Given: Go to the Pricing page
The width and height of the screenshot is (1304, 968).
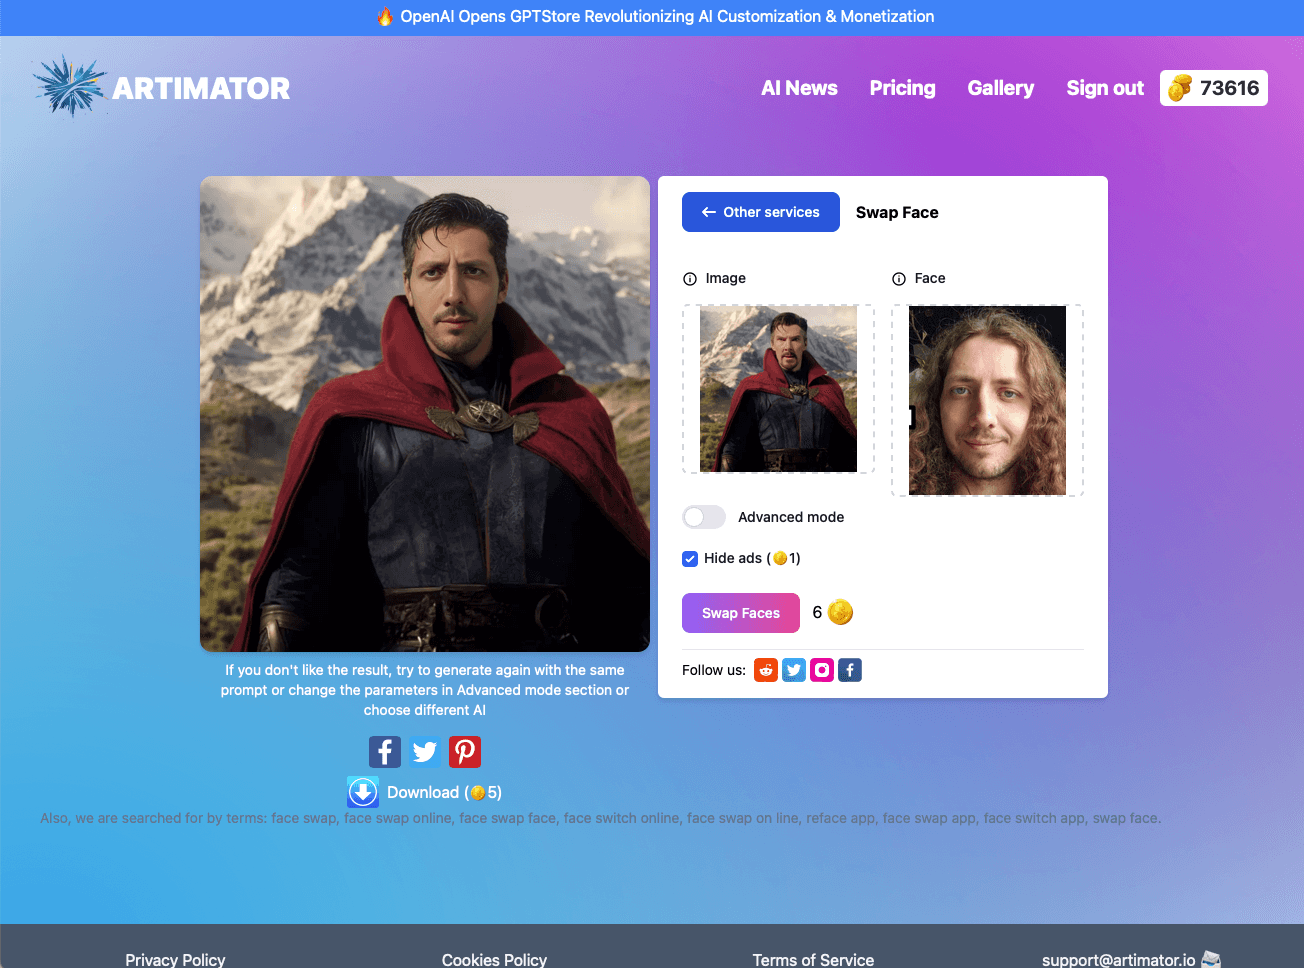Looking at the screenshot, I should tap(903, 88).
